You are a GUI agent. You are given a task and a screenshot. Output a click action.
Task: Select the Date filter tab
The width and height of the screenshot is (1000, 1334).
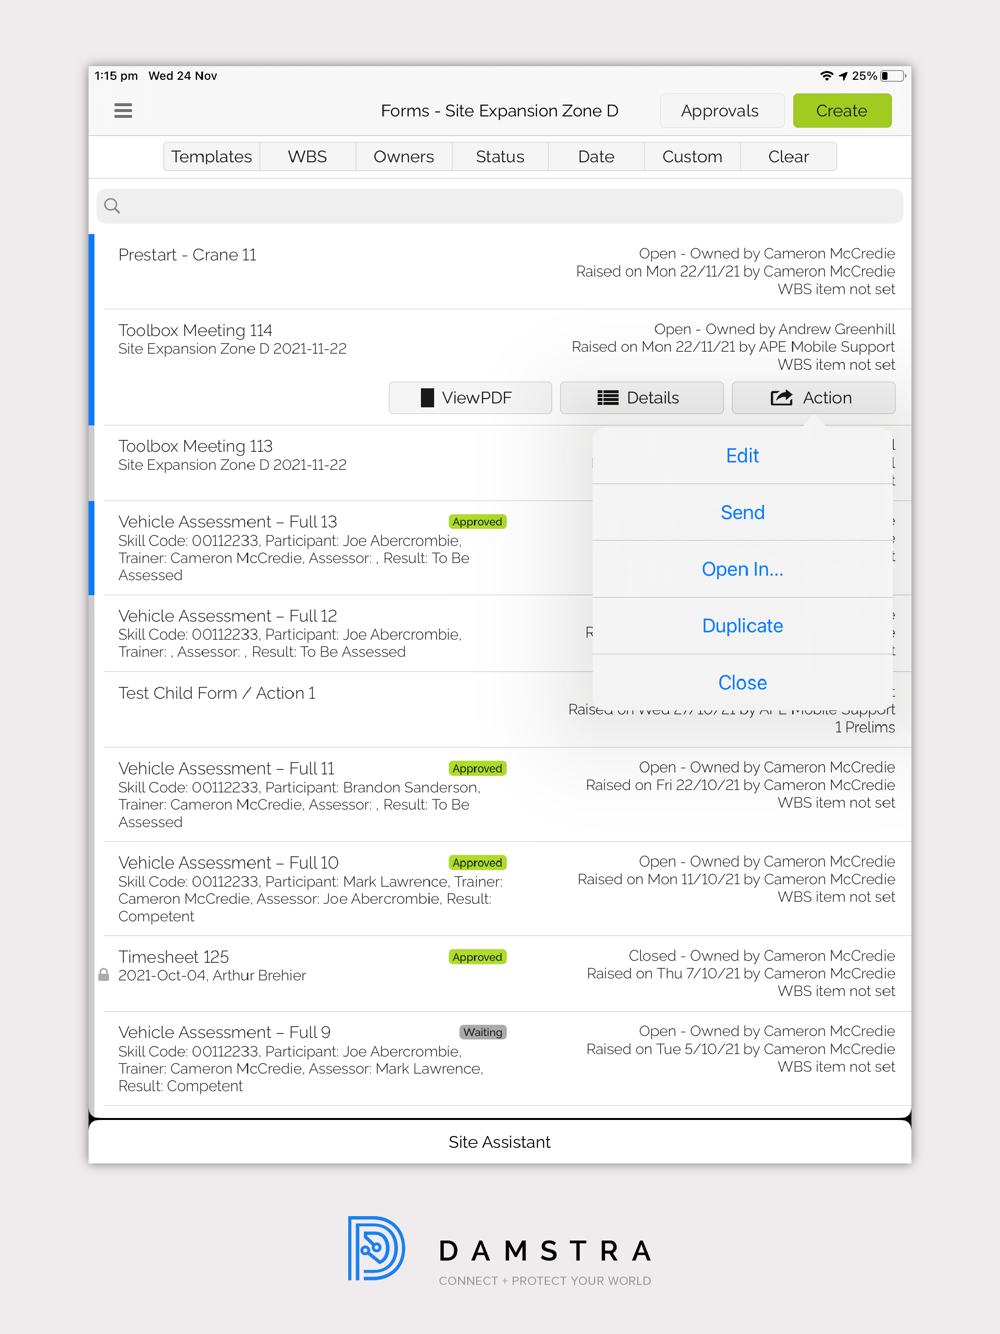click(x=596, y=157)
